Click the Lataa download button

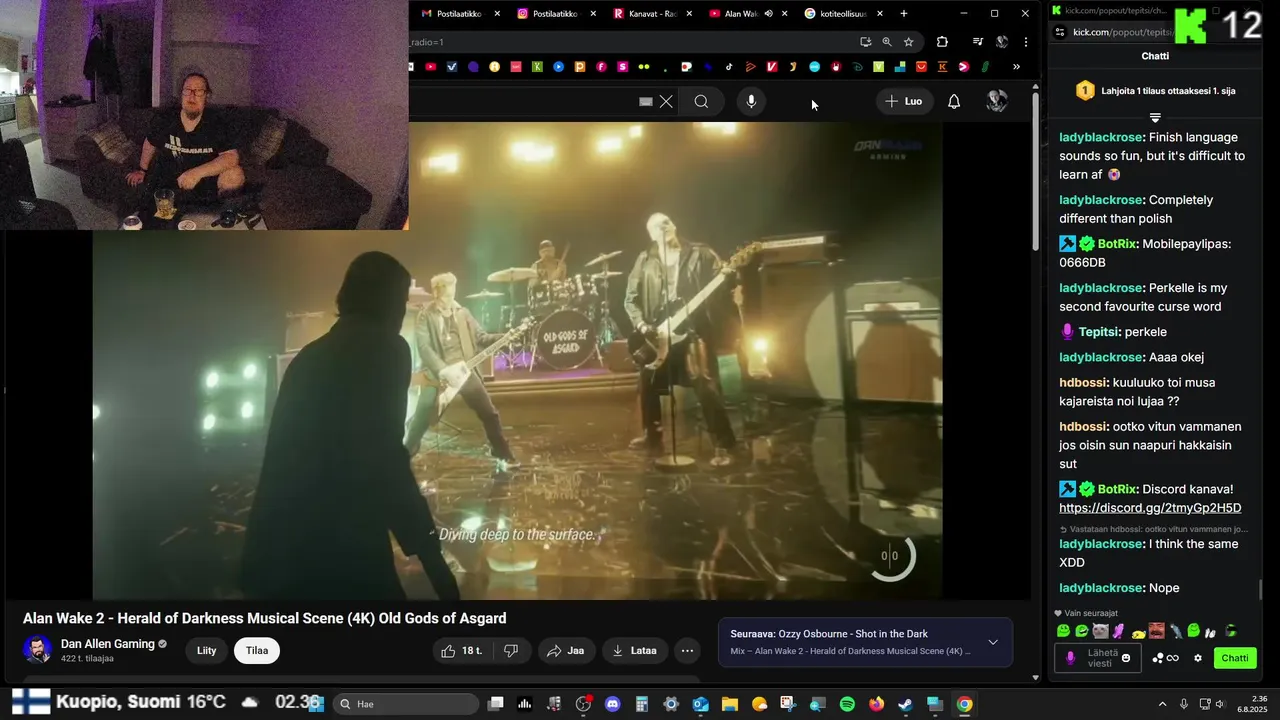634,651
